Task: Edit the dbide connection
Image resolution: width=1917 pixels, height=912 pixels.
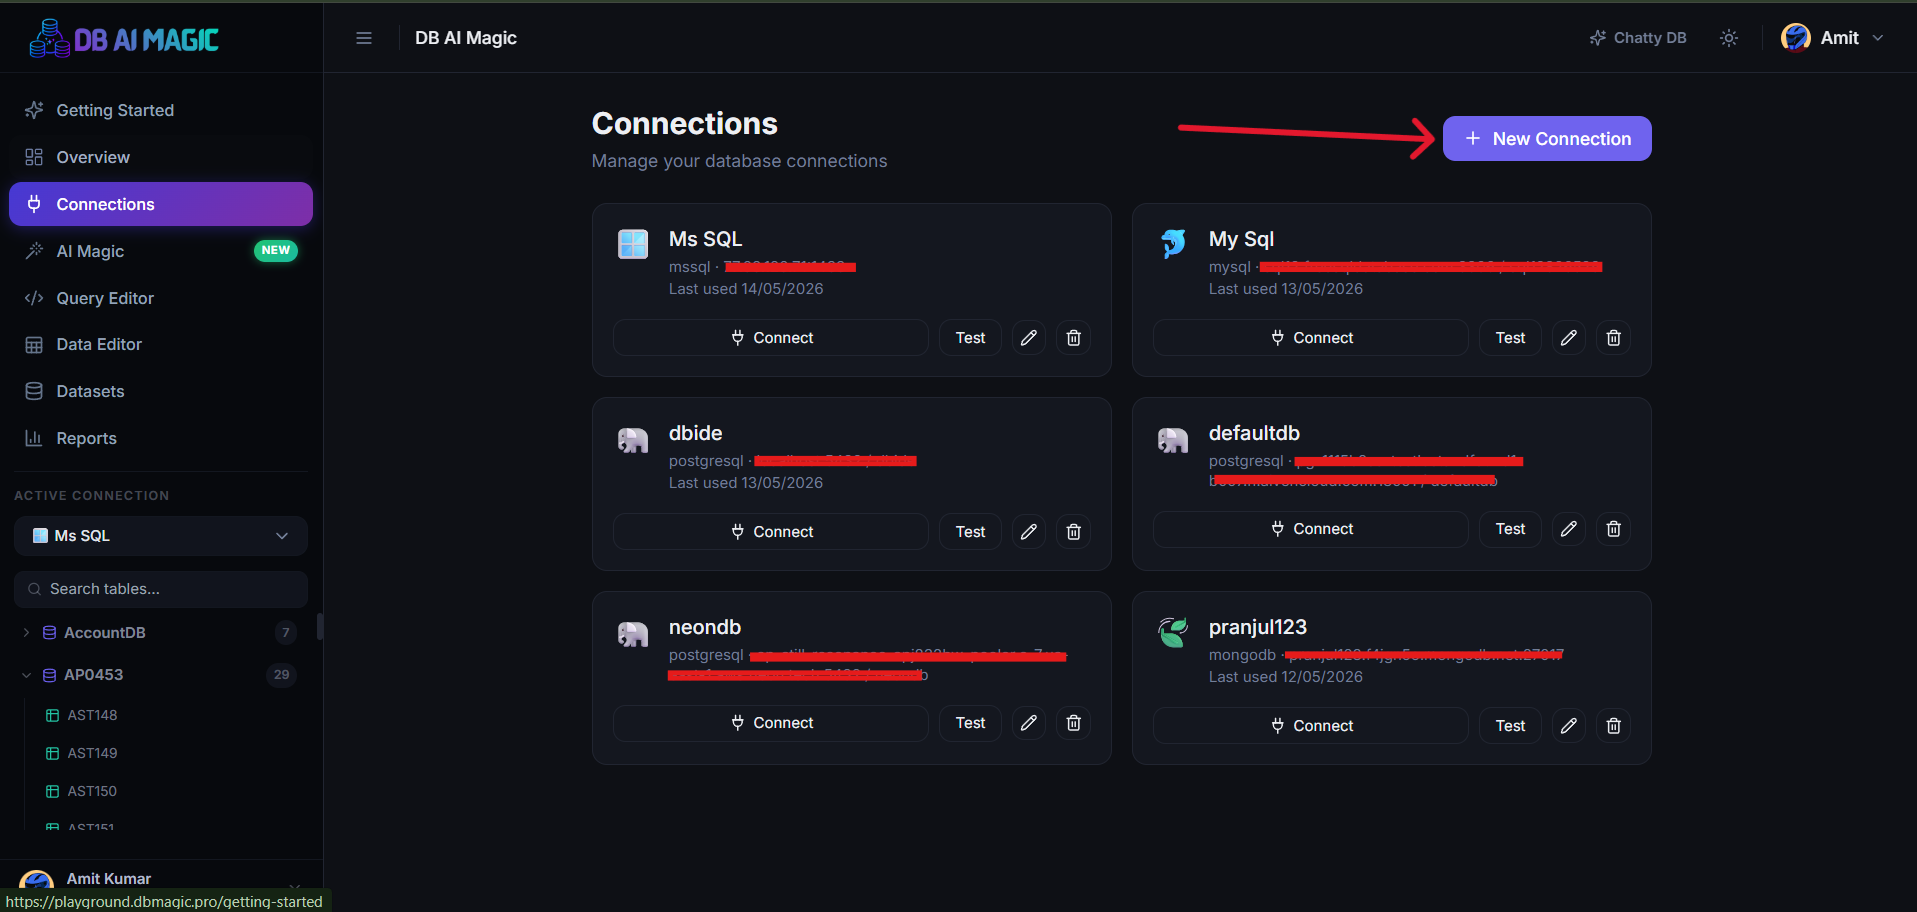Action: pos(1028,532)
